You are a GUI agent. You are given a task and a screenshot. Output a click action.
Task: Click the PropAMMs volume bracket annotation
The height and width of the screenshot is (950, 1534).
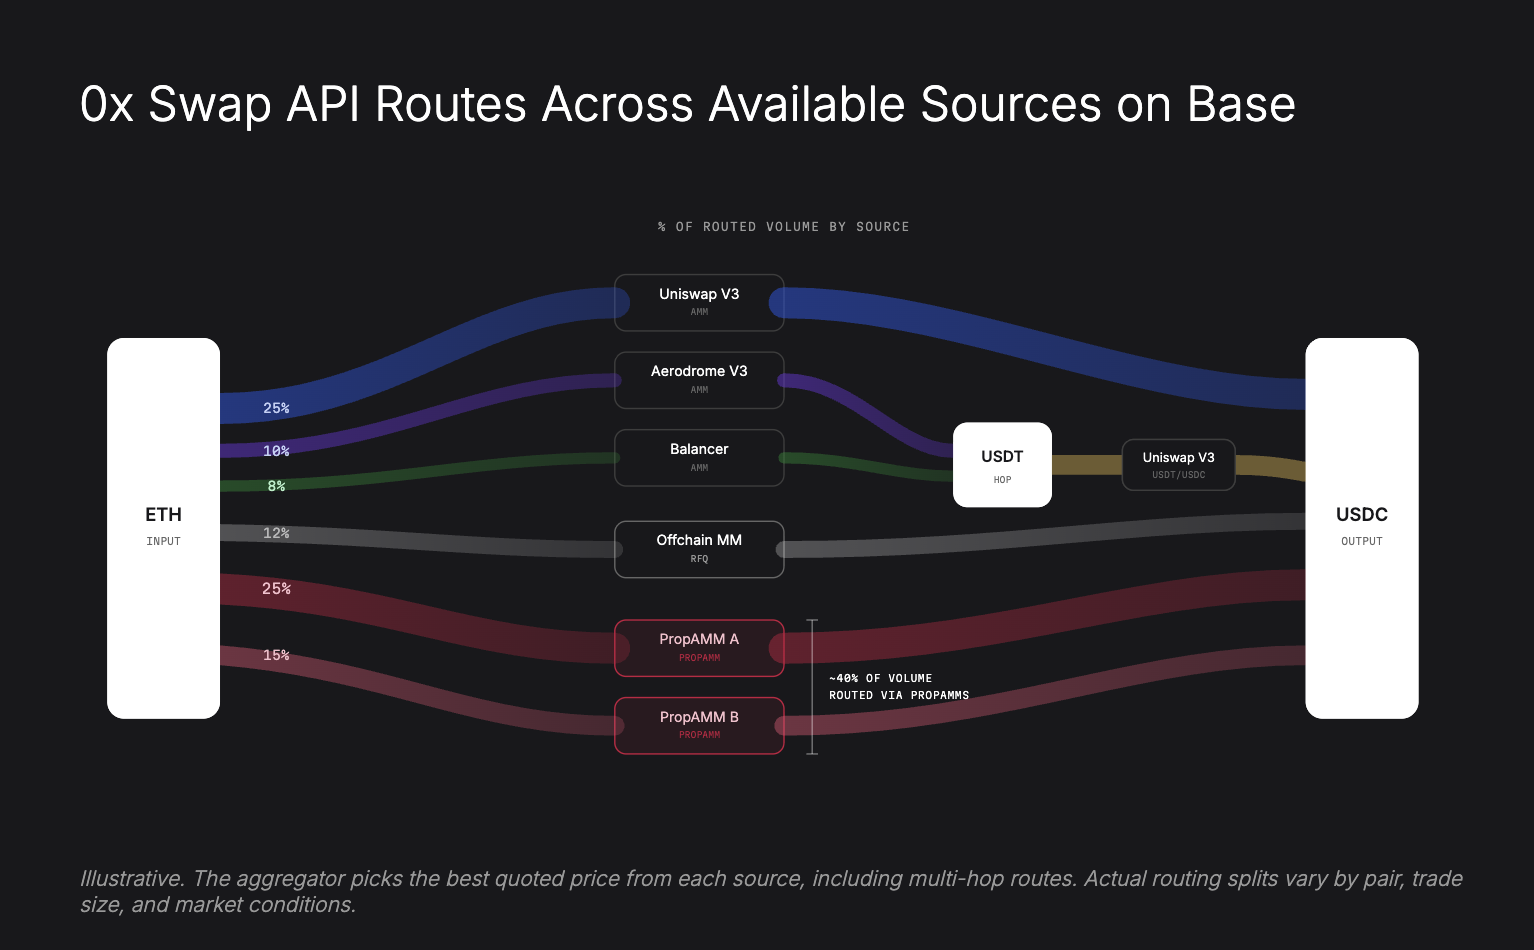point(898,686)
